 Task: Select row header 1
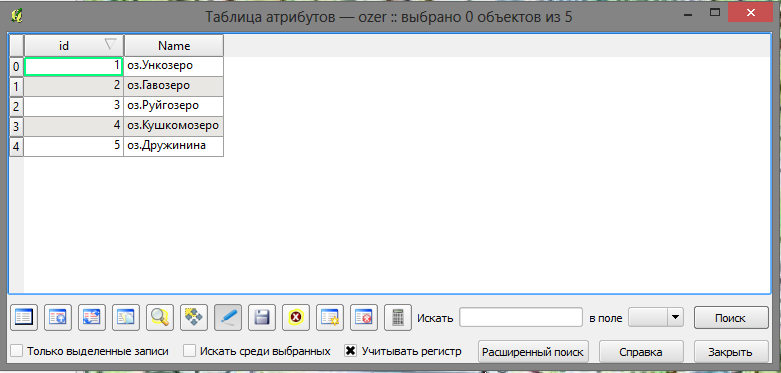[16, 86]
